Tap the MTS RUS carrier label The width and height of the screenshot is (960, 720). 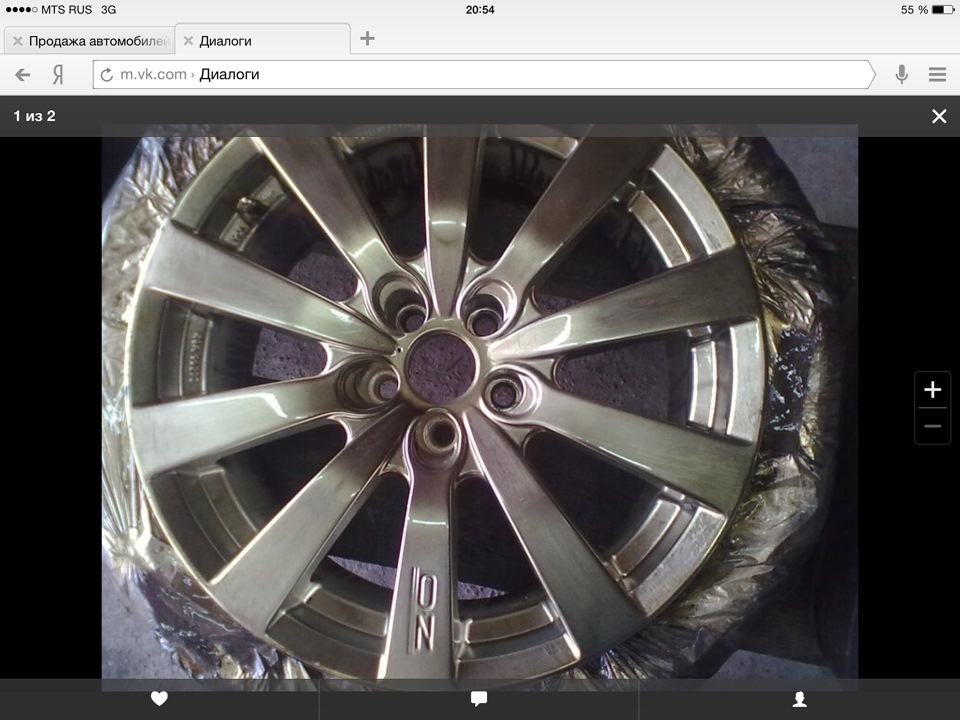66,10
